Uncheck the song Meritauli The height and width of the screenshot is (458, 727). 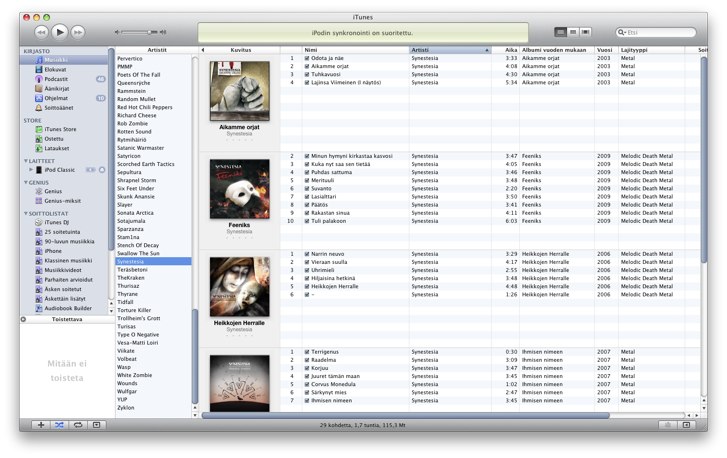(x=307, y=180)
